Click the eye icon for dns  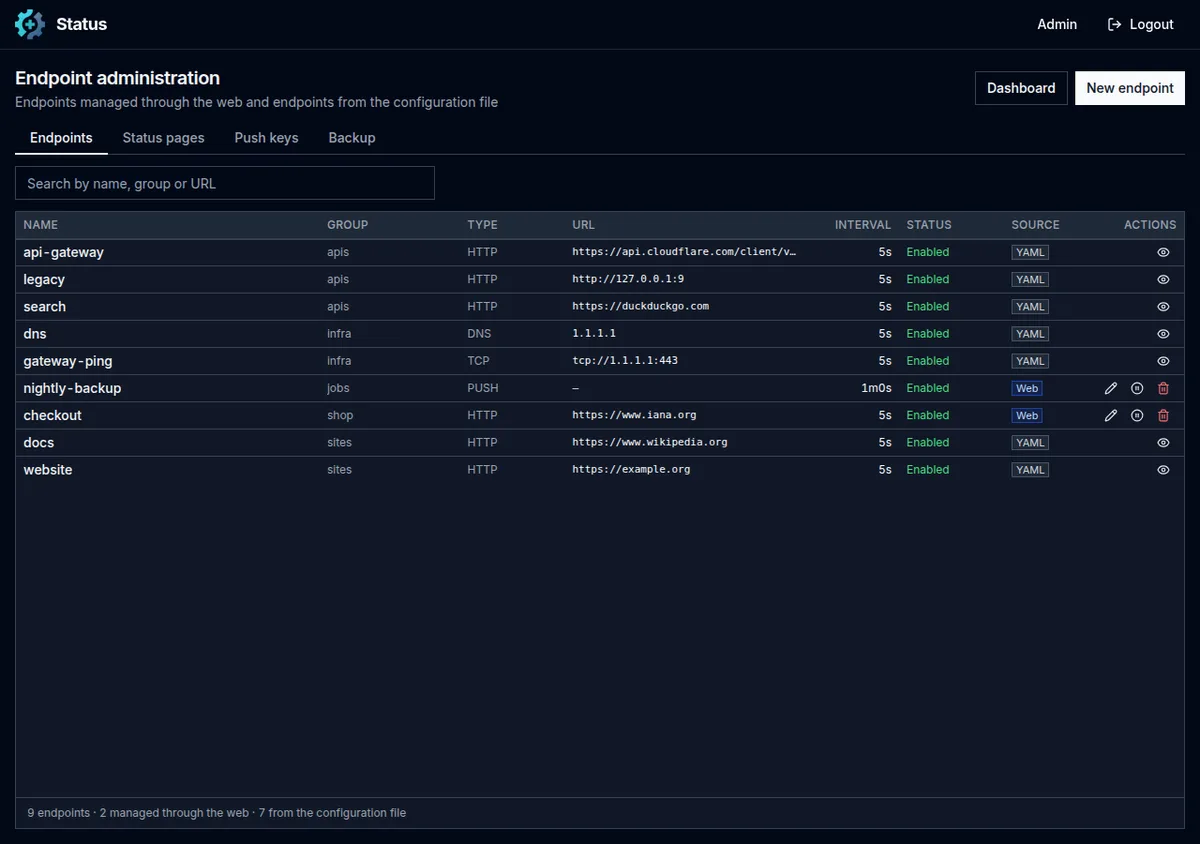(x=1163, y=333)
